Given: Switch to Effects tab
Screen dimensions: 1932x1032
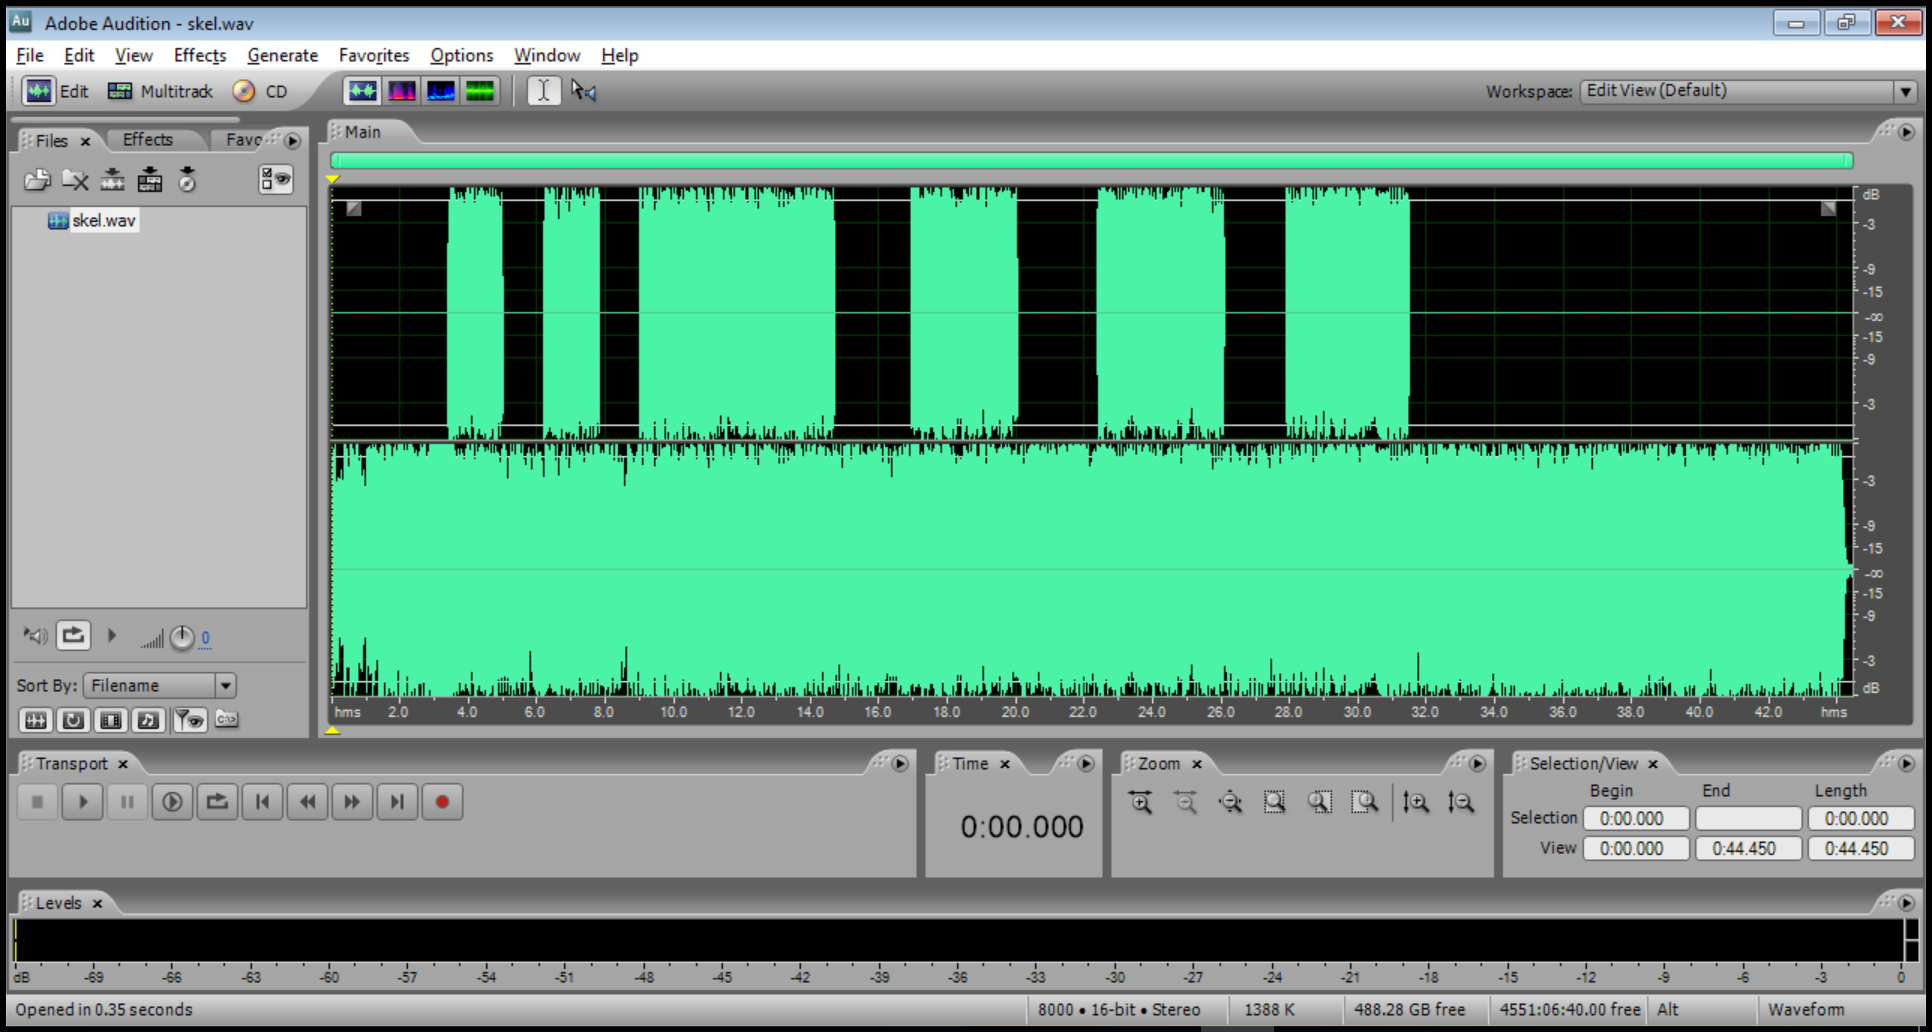Looking at the screenshot, I should click(x=148, y=140).
